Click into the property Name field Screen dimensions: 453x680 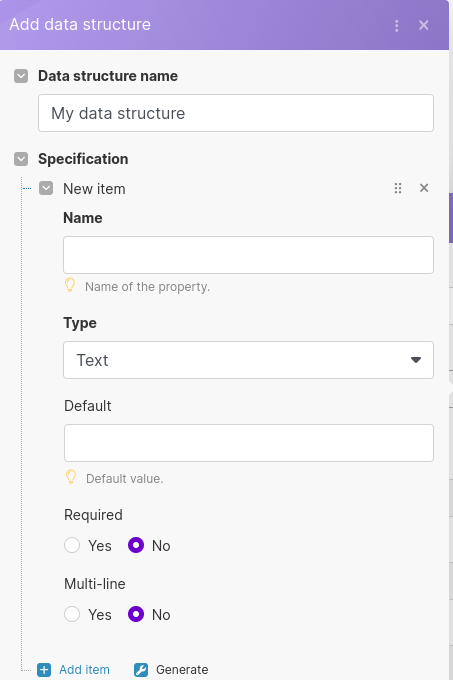click(x=248, y=255)
